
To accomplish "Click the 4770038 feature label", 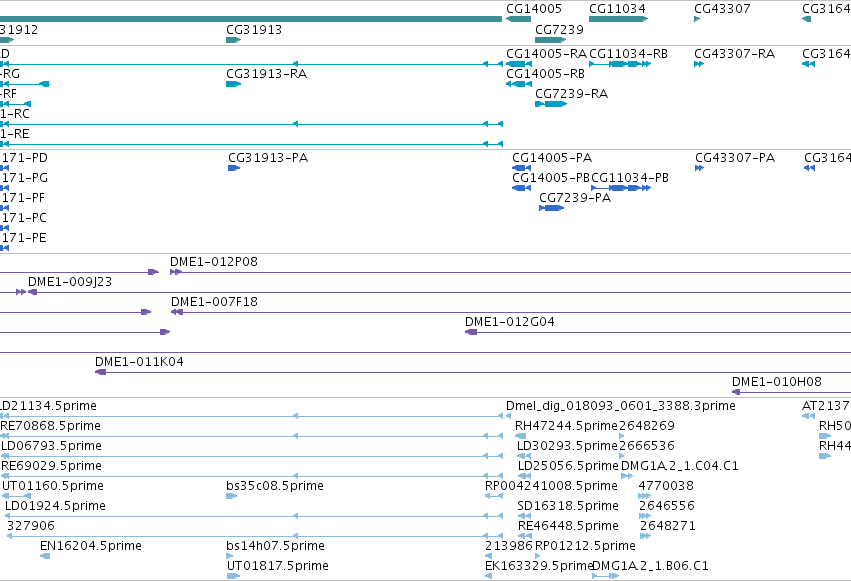I will tap(666, 486).
